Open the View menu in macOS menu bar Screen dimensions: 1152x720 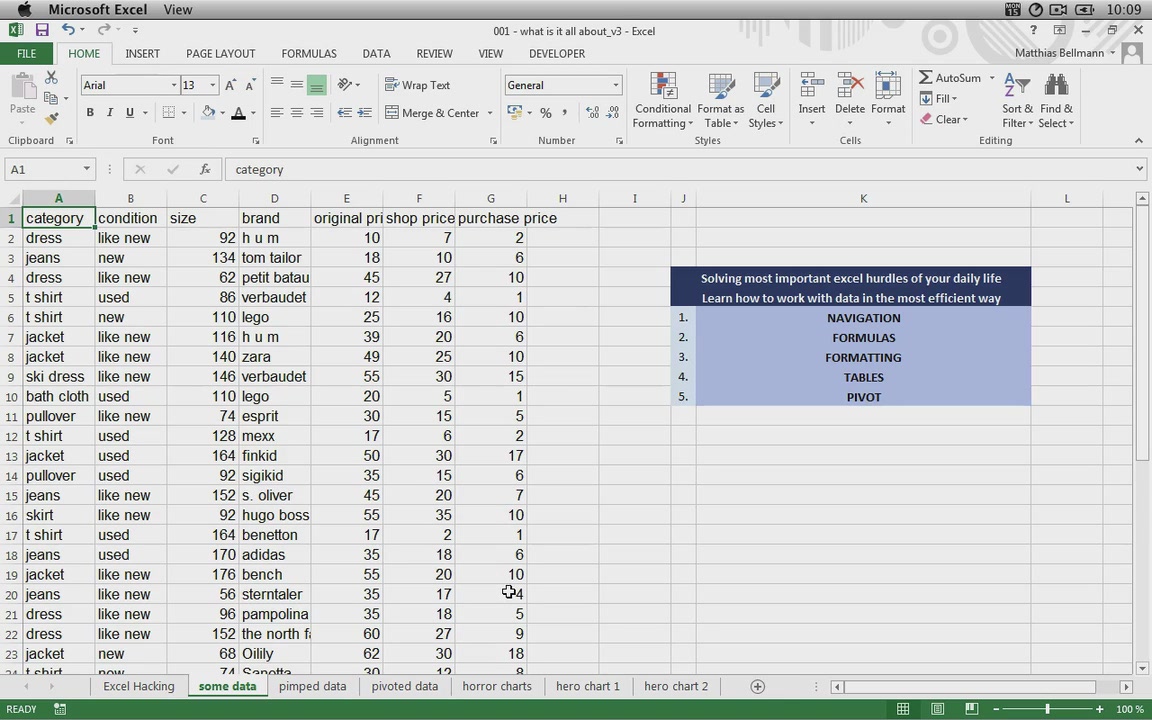point(178,10)
